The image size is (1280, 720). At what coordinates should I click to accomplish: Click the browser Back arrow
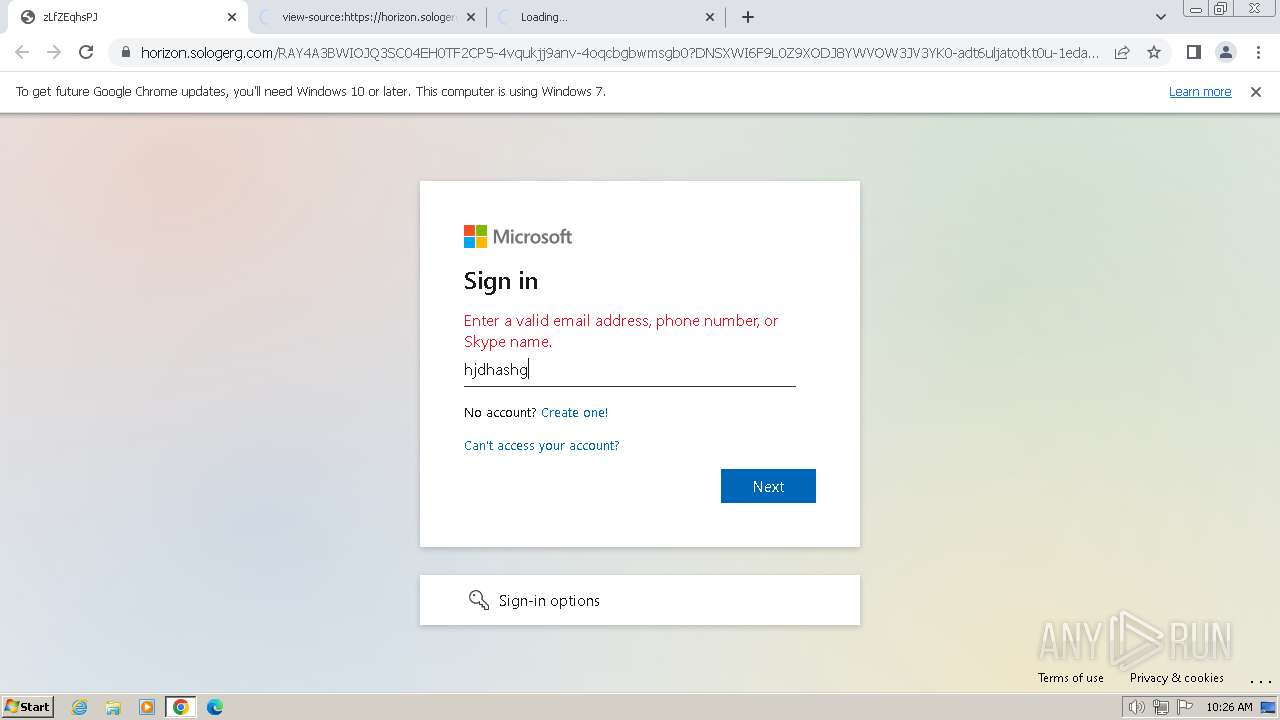pyautogui.click(x=22, y=52)
